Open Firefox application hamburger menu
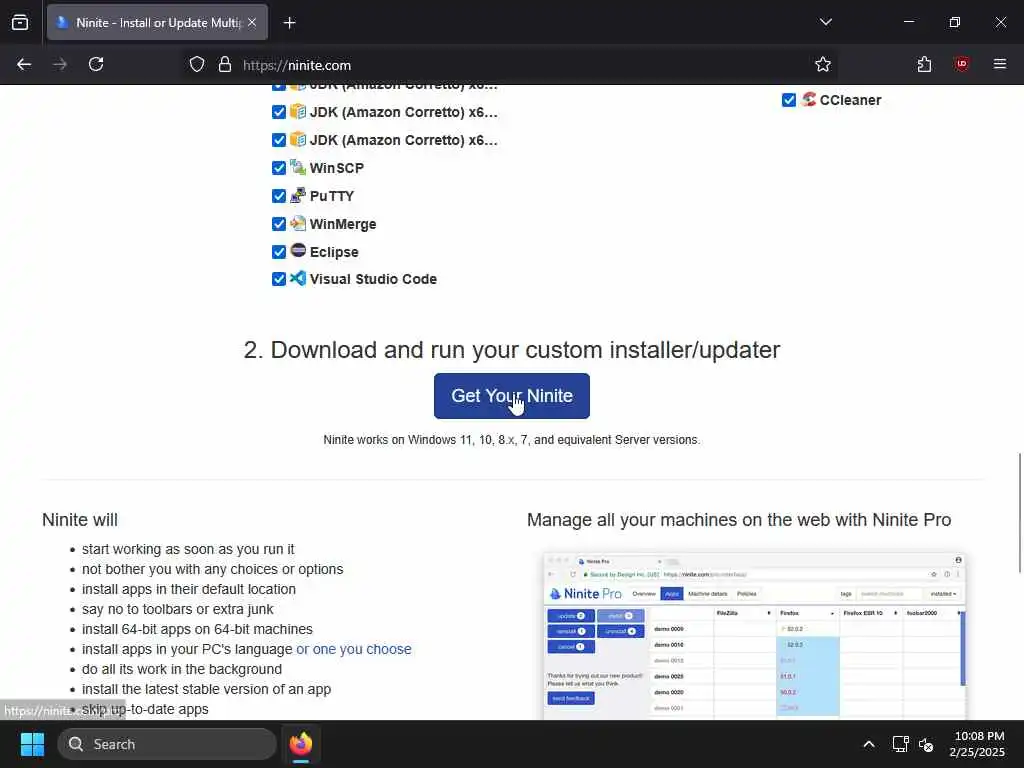 [x=1000, y=64]
